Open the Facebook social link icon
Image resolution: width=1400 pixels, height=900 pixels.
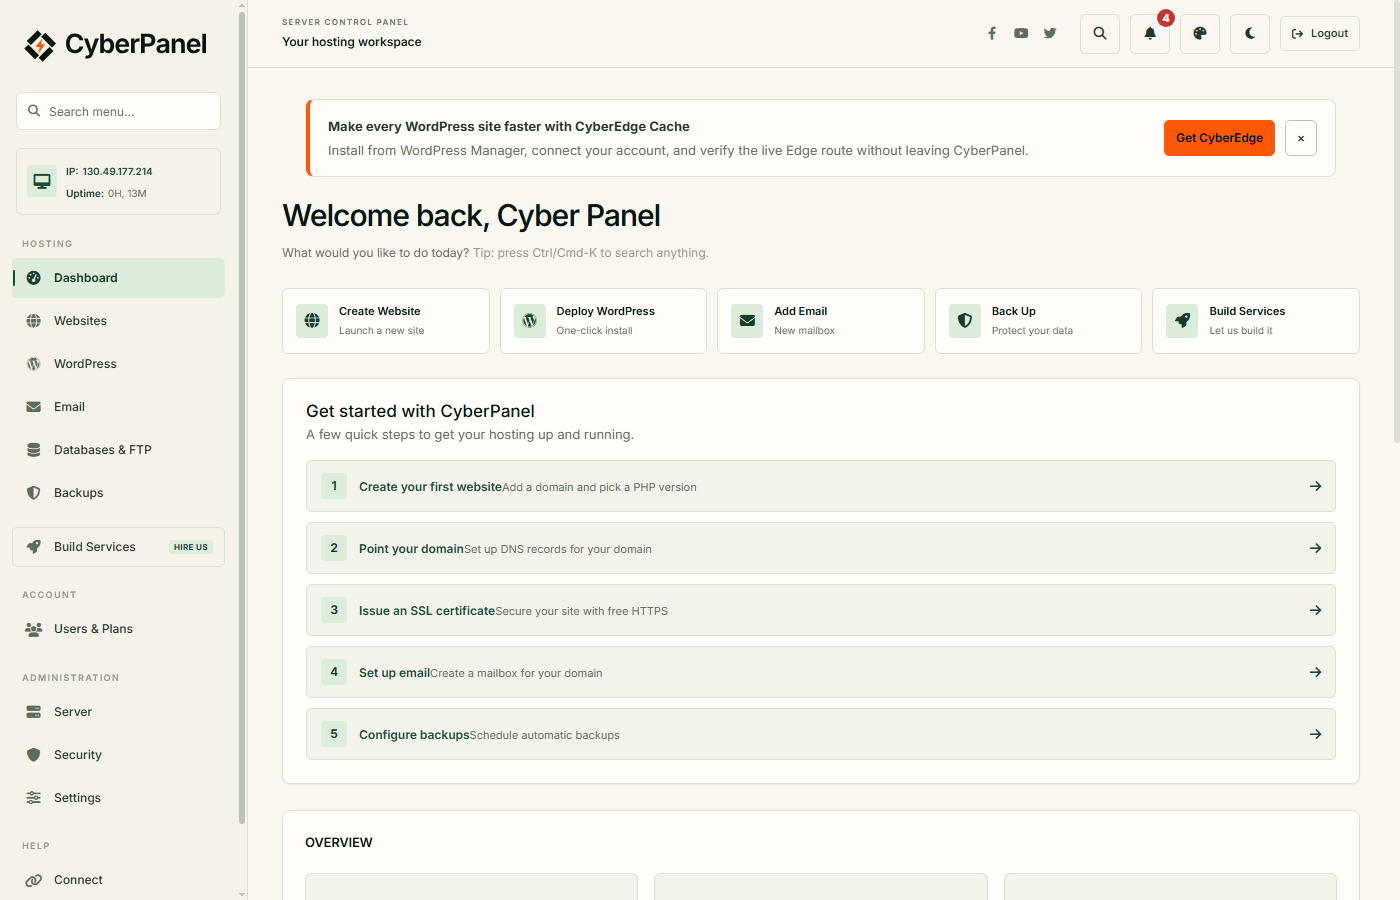coord(992,33)
